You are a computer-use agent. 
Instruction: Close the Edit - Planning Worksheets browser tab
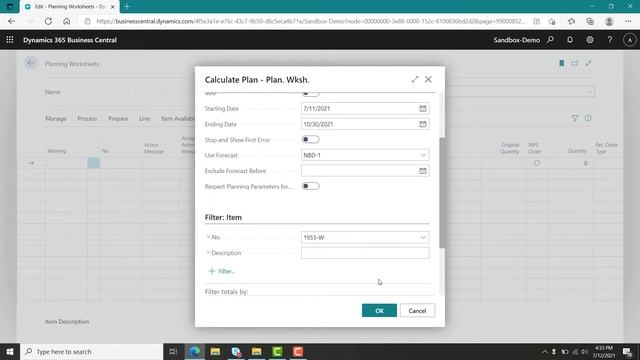(x=113, y=7)
